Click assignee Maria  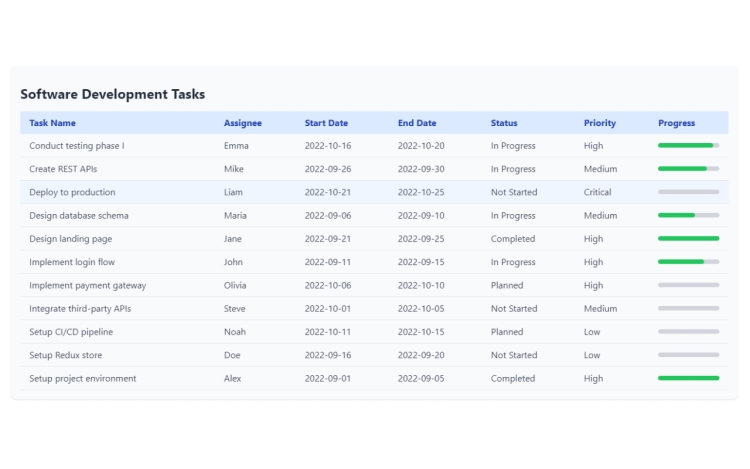(x=235, y=216)
